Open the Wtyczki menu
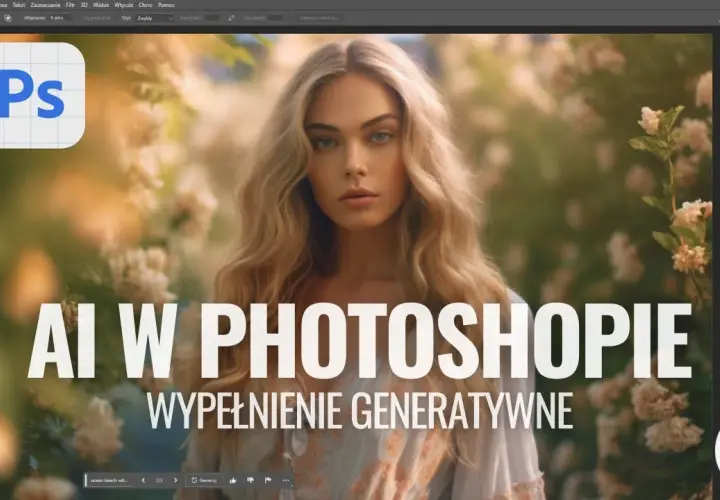 coord(124,5)
